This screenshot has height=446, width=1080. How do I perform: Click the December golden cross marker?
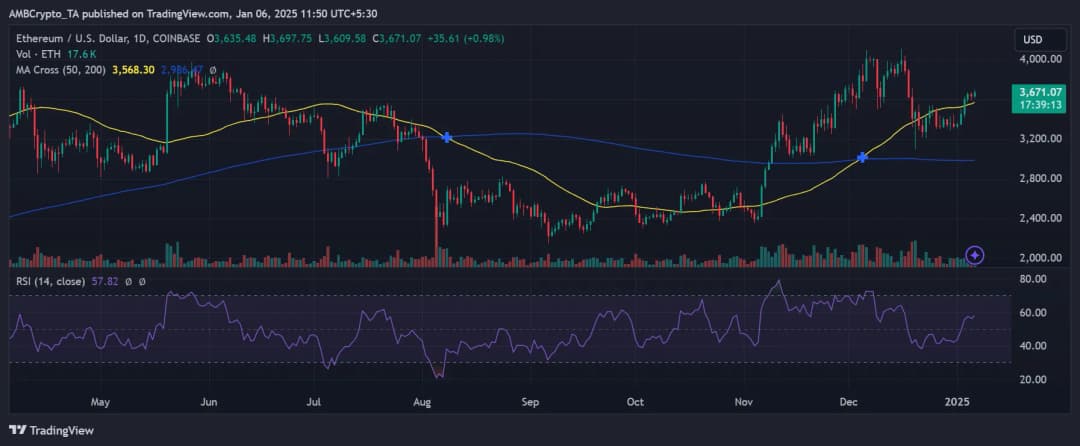[x=862, y=158]
